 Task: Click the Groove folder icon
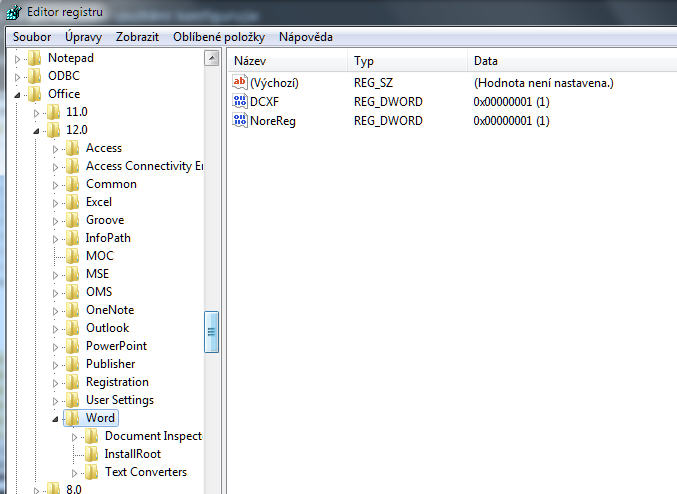[x=73, y=220]
